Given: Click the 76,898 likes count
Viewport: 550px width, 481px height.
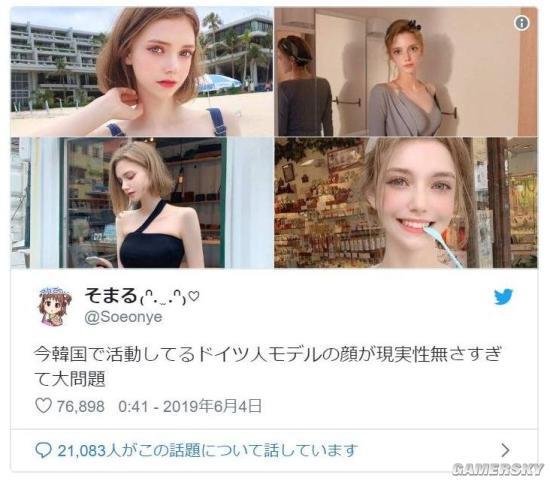Looking at the screenshot, I should click(x=81, y=407).
